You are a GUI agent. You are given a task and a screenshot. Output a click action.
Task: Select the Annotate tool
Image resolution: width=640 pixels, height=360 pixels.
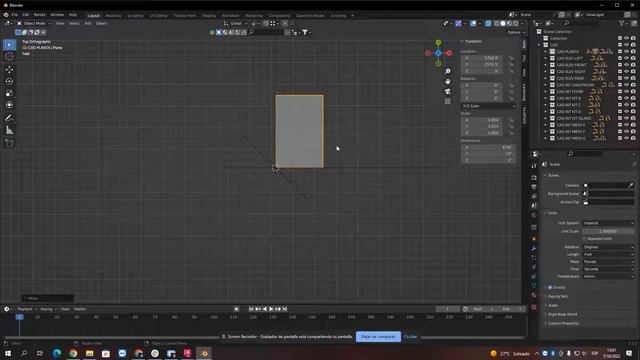(x=9, y=118)
